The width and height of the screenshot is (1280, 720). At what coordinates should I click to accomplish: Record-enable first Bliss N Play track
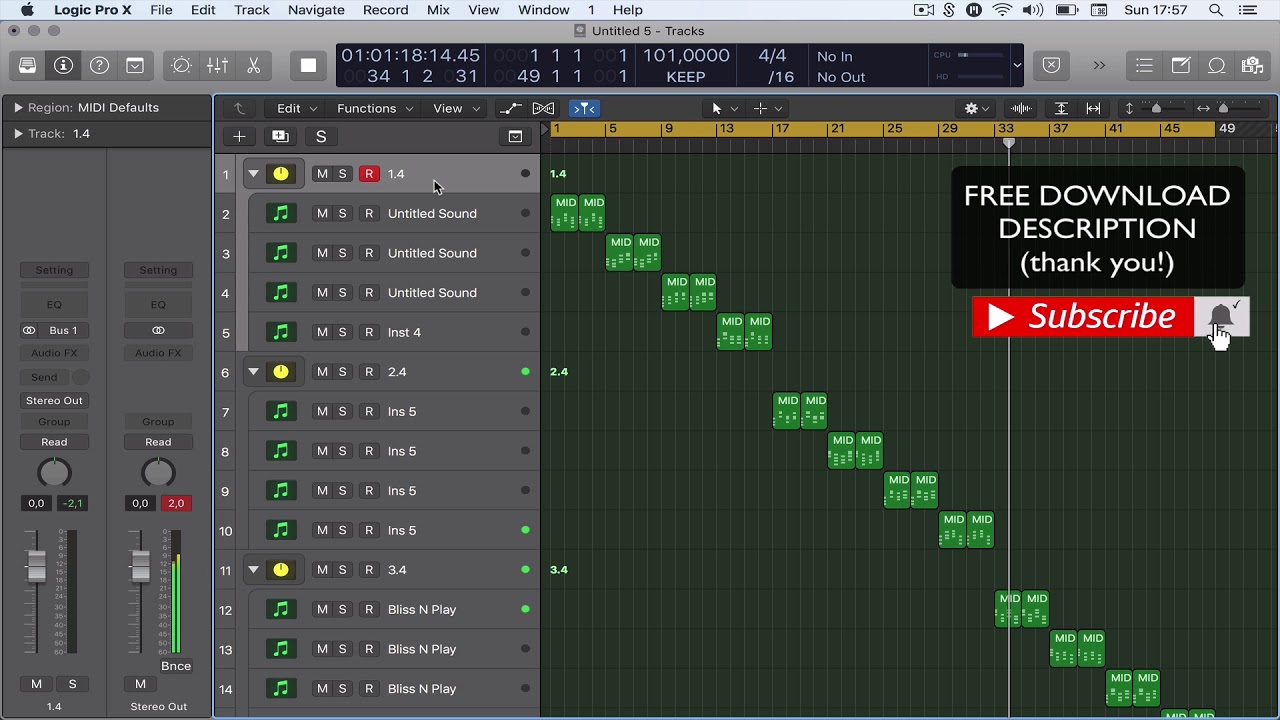[x=369, y=609]
